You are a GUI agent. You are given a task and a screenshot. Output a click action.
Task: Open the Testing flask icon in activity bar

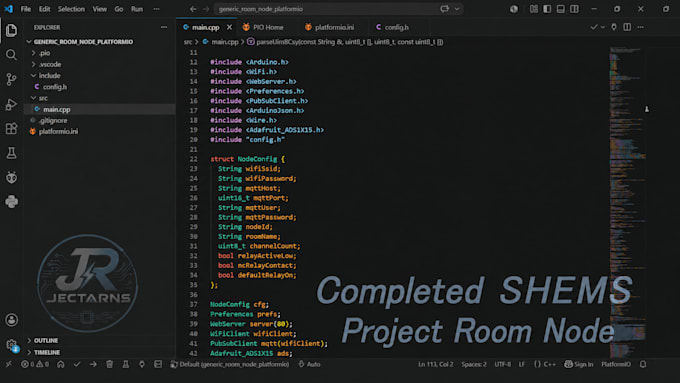coord(12,153)
